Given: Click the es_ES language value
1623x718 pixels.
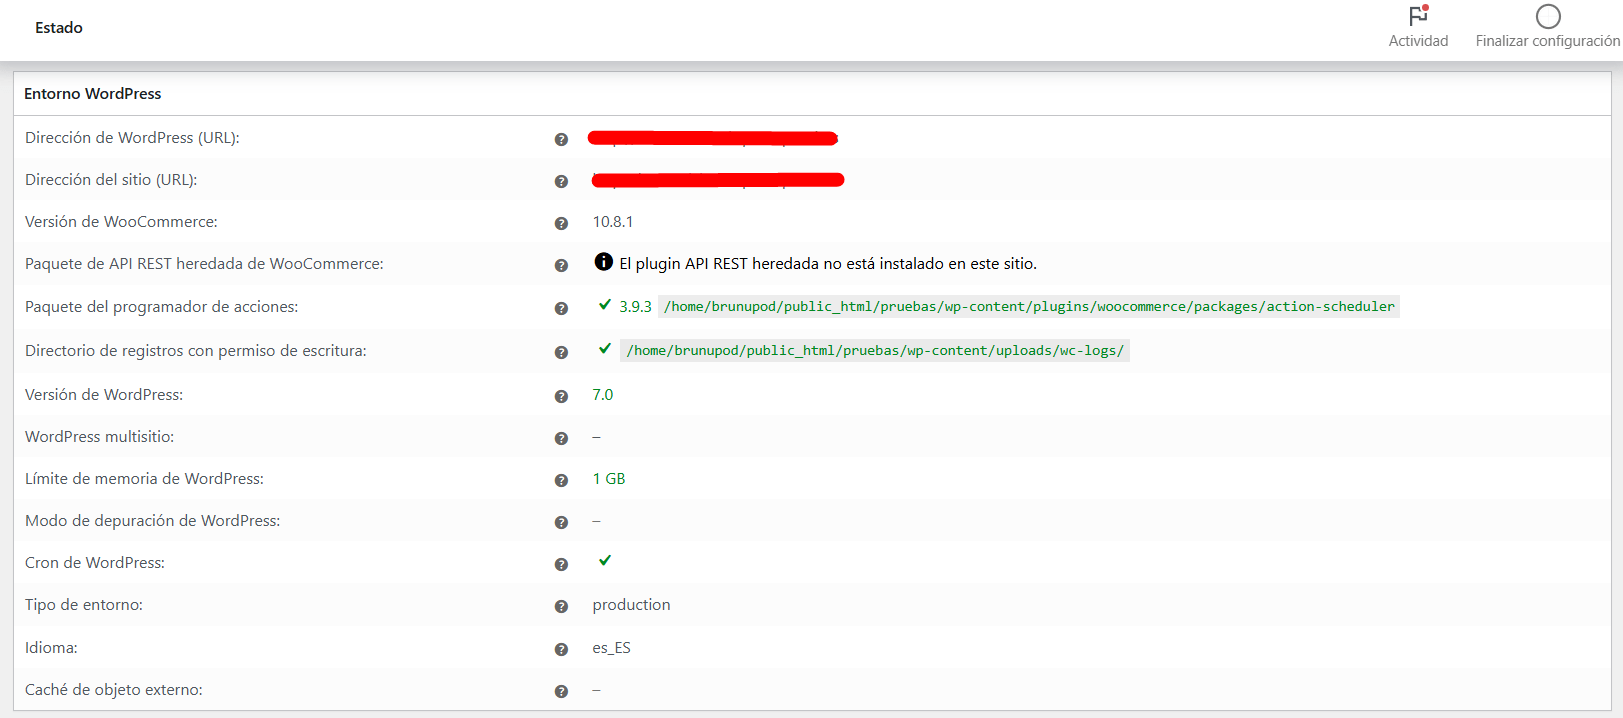Looking at the screenshot, I should coord(611,648).
